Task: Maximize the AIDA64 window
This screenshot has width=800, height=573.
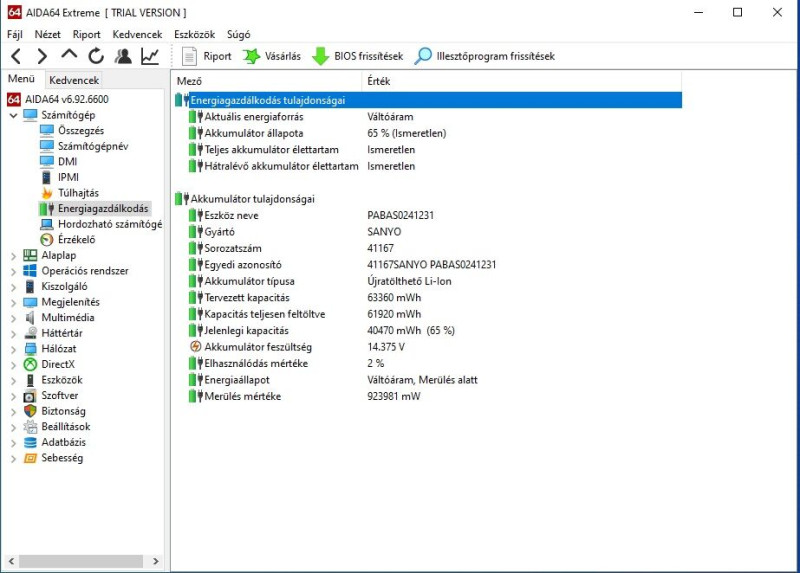Action: coord(737,12)
